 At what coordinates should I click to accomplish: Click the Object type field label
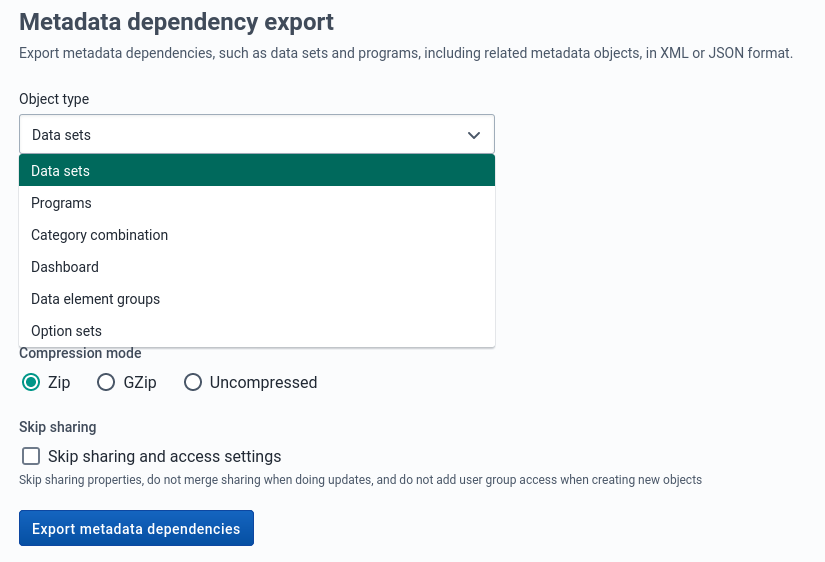click(54, 99)
